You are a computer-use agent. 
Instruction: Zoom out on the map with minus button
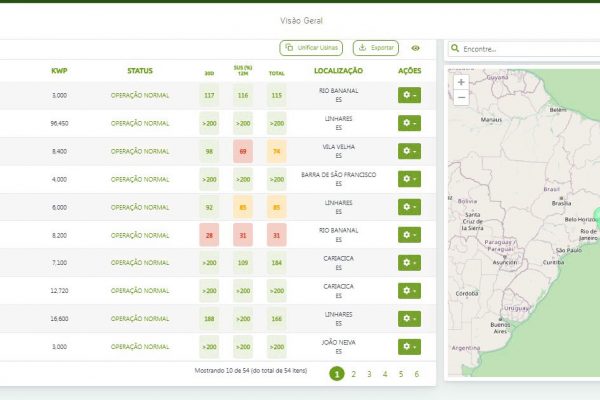coord(460,97)
